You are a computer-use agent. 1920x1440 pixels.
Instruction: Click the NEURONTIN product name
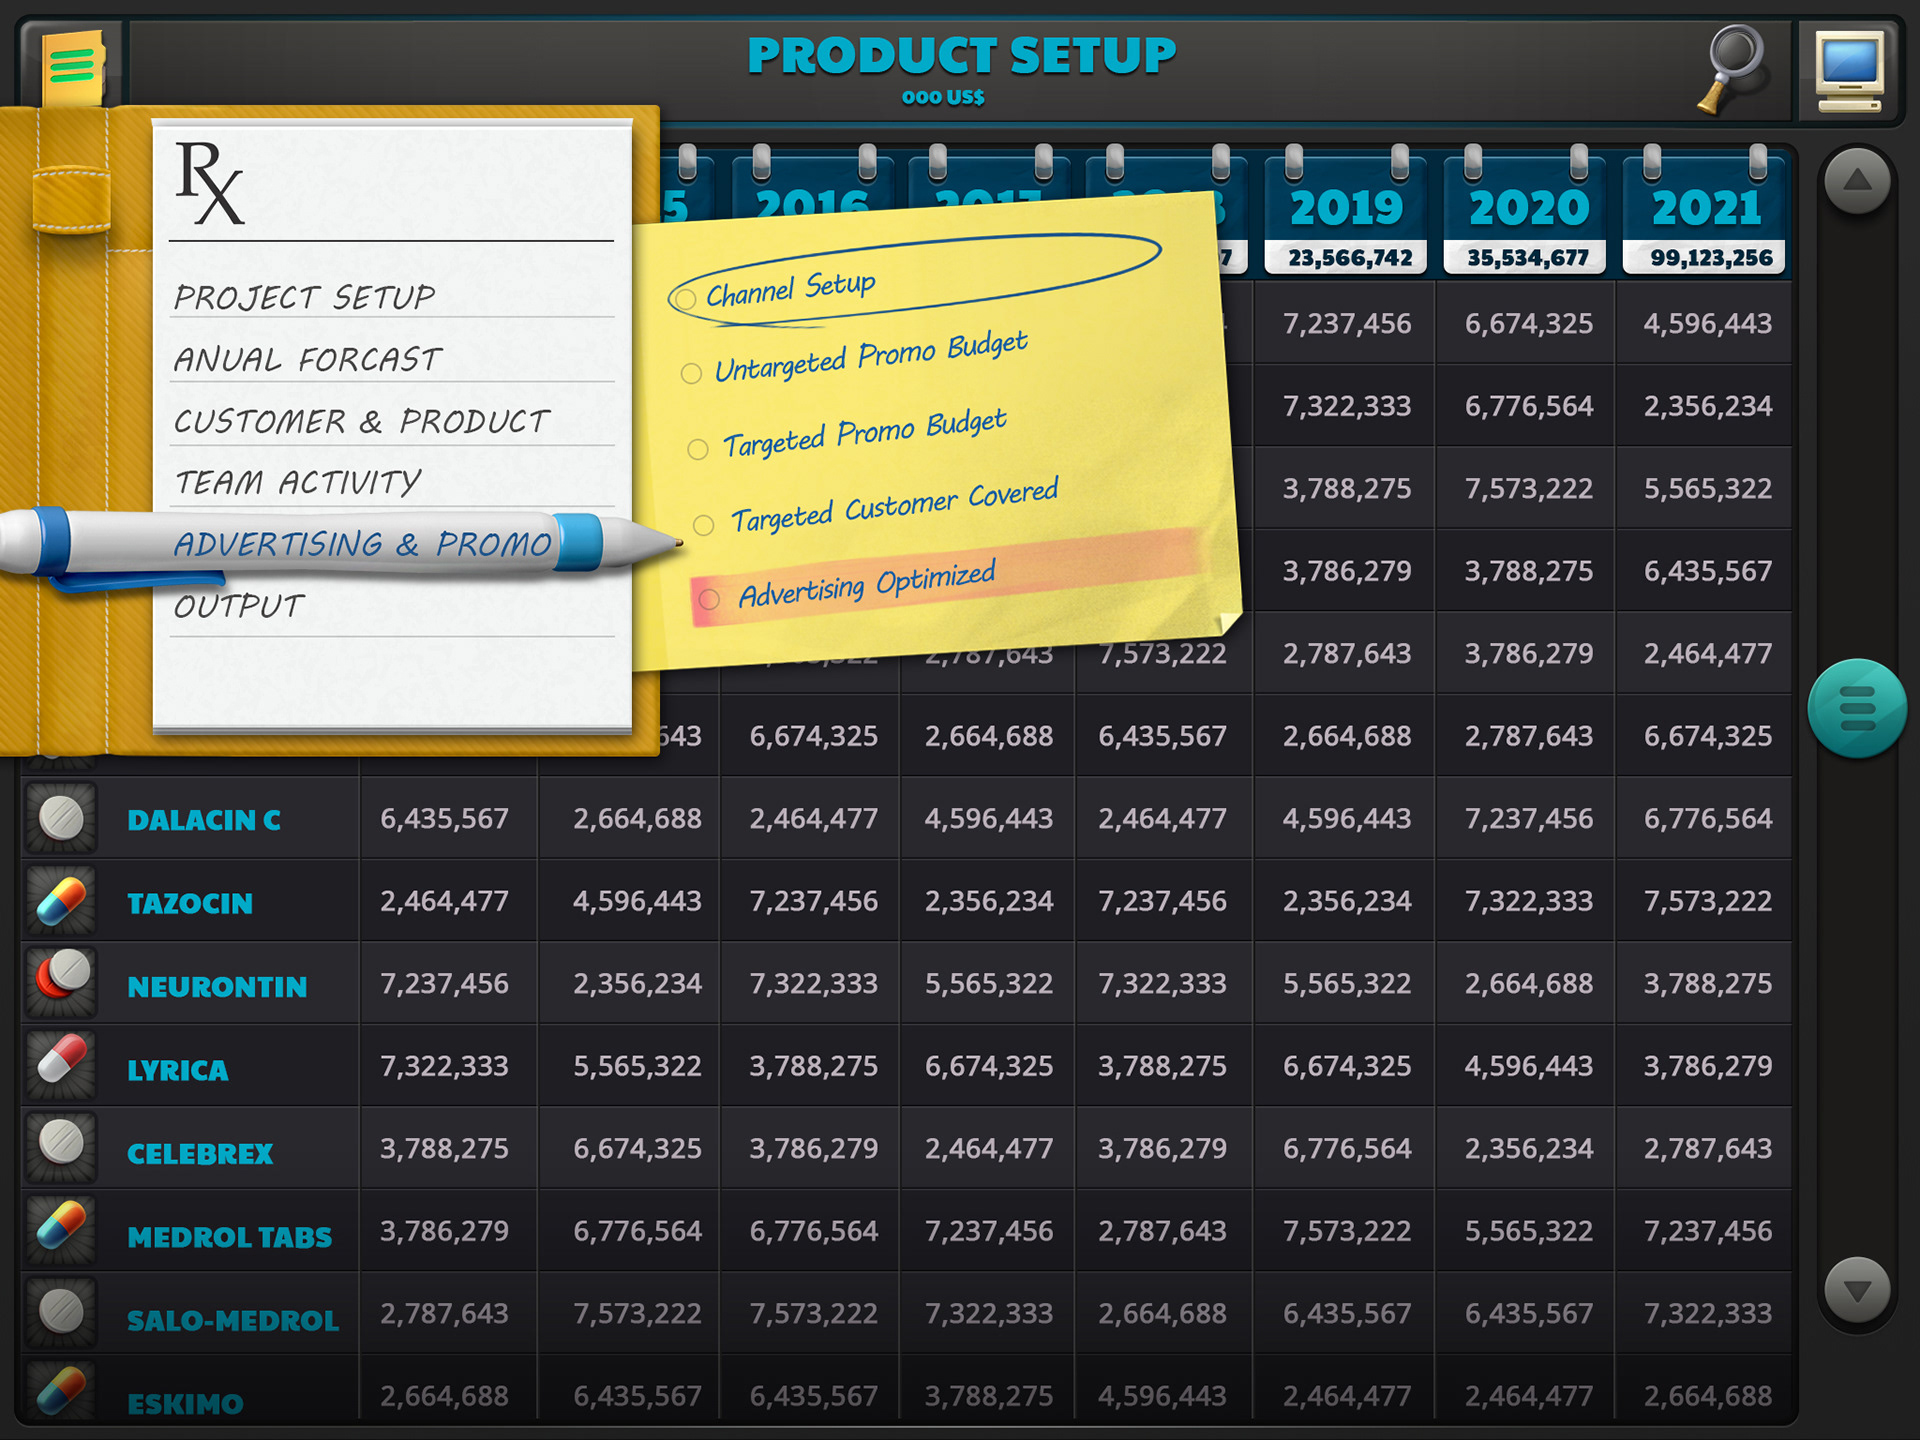click(217, 986)
